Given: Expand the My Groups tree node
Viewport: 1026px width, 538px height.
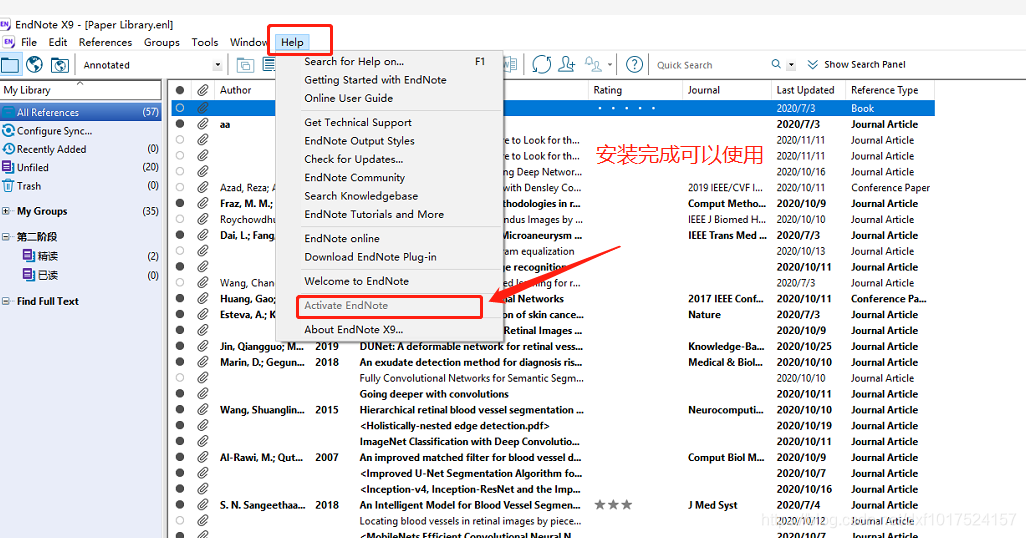Looking at the screenshot, I should (6, 211).
